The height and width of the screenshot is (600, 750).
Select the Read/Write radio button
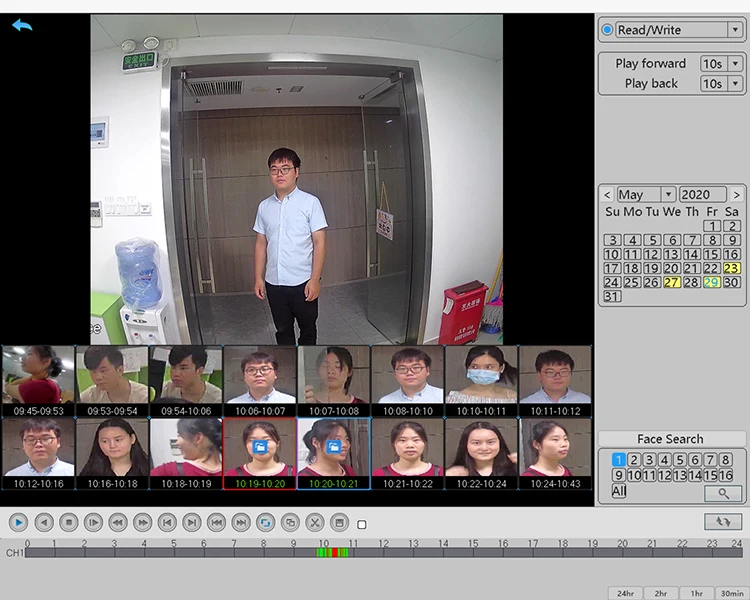click(x=608, y=30)
